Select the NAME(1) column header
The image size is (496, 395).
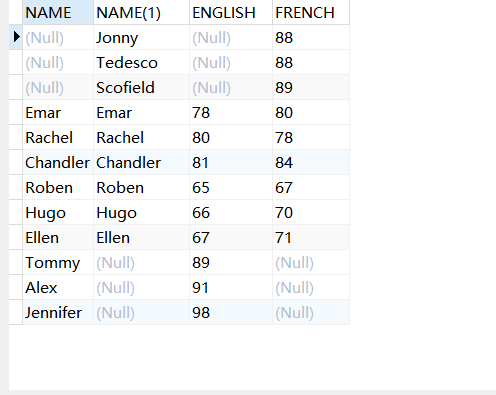point(142,12)
